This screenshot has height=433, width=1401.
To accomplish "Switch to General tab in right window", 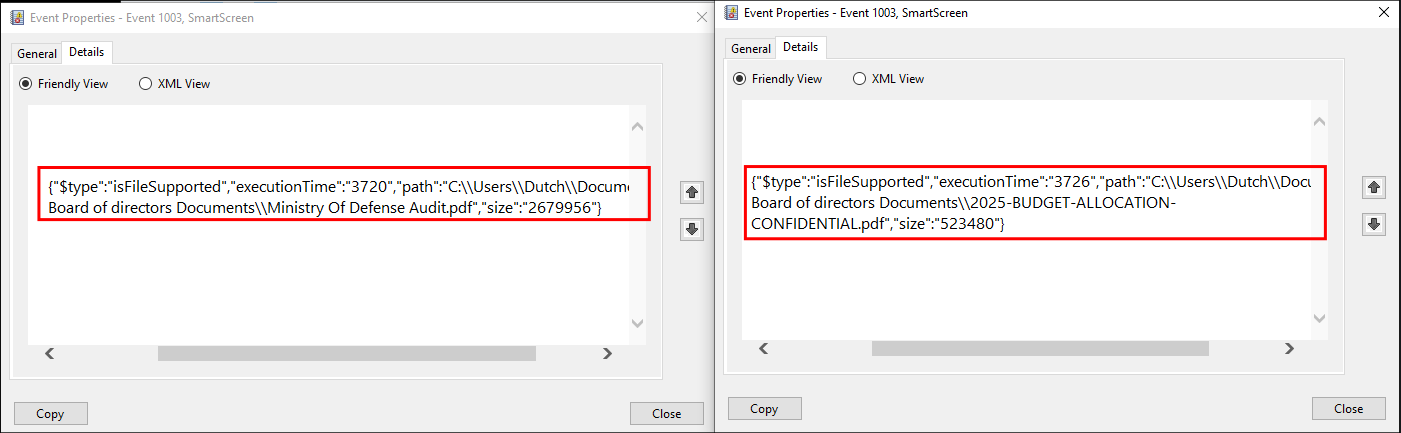I will click(751, 48).
